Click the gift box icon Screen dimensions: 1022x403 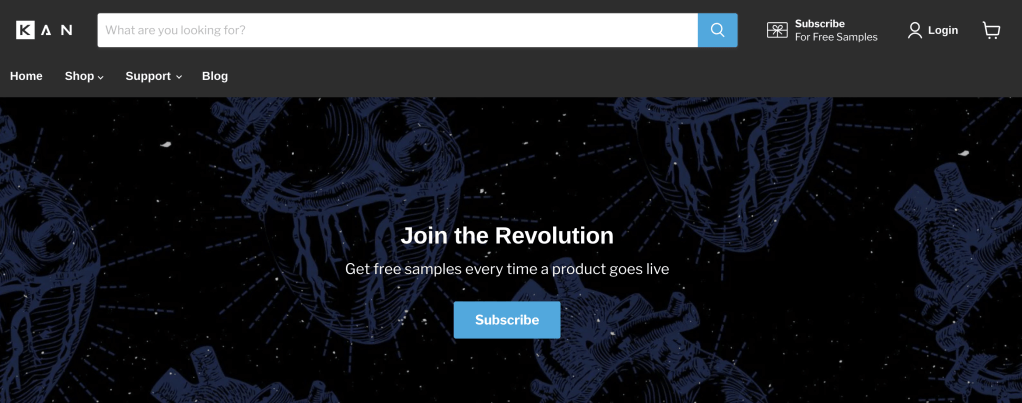tap(777, 30)
